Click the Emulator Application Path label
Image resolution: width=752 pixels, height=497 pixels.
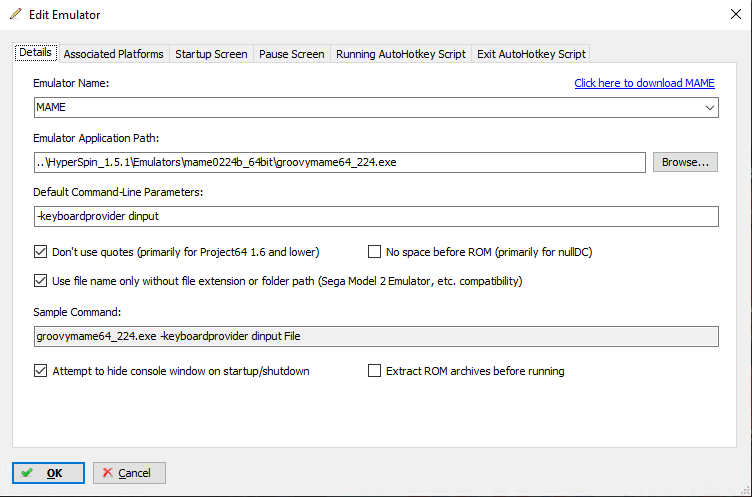point(96,138)
